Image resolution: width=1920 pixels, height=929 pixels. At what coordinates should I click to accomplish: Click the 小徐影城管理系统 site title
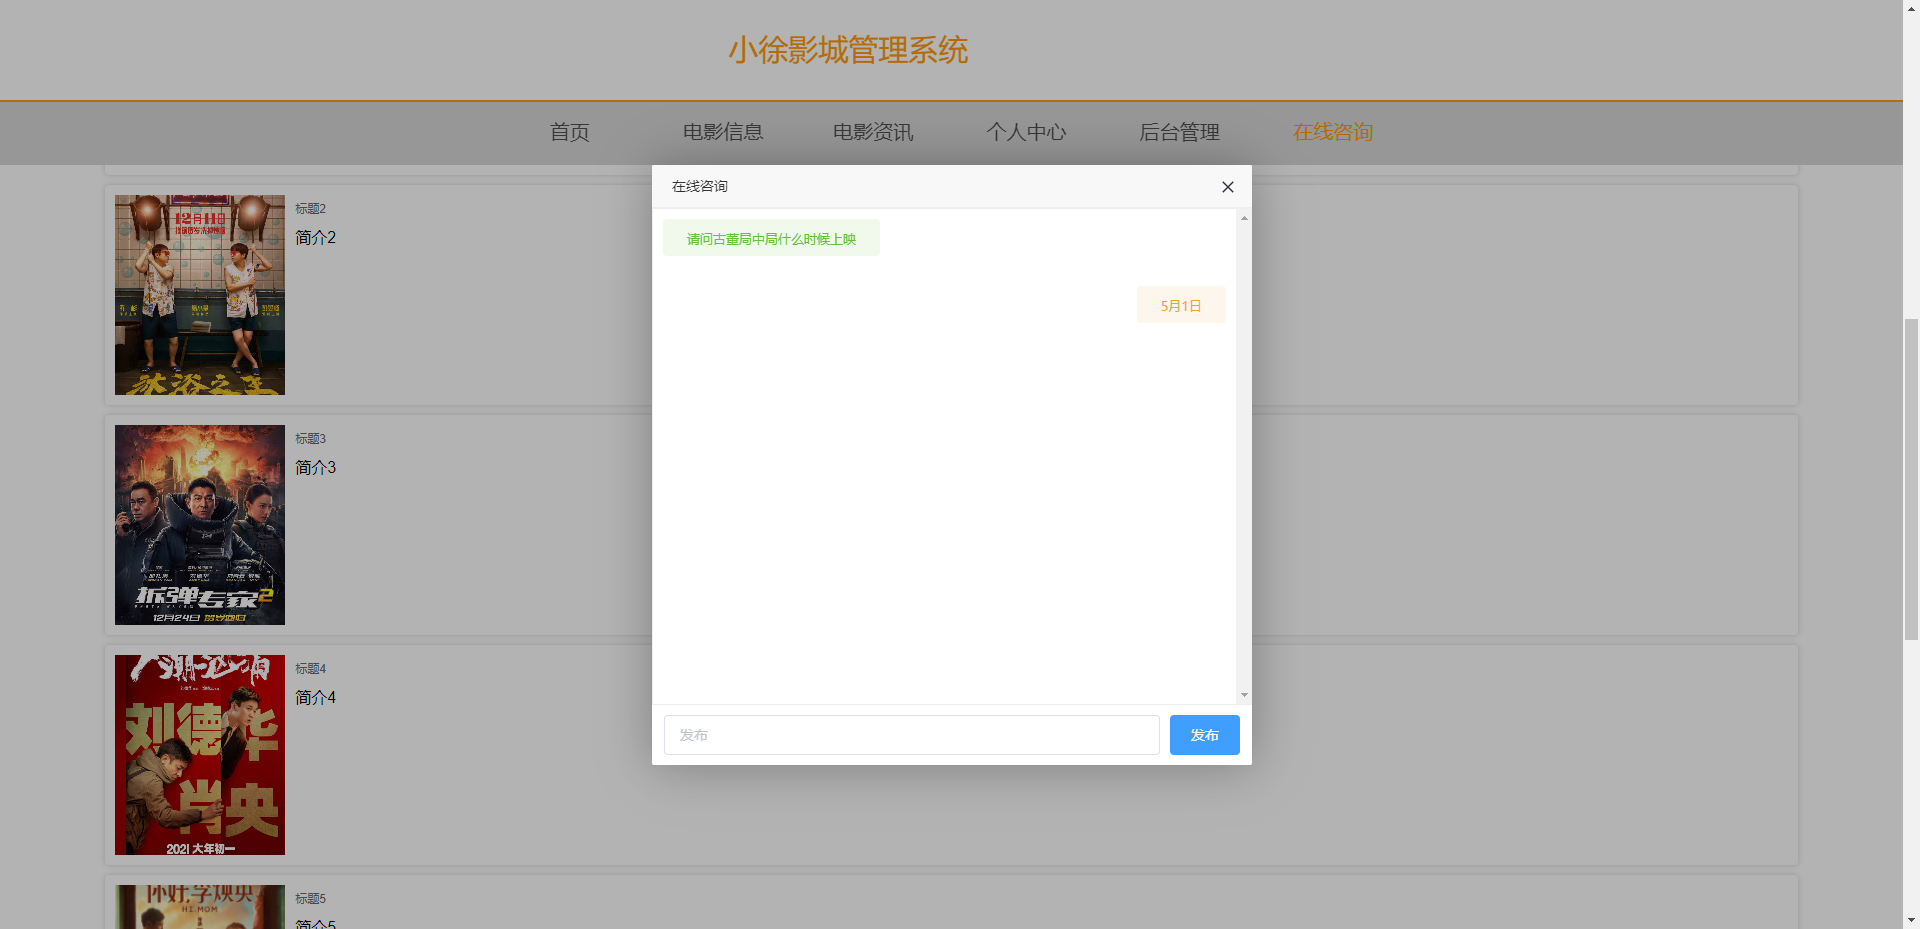(848, 50)
